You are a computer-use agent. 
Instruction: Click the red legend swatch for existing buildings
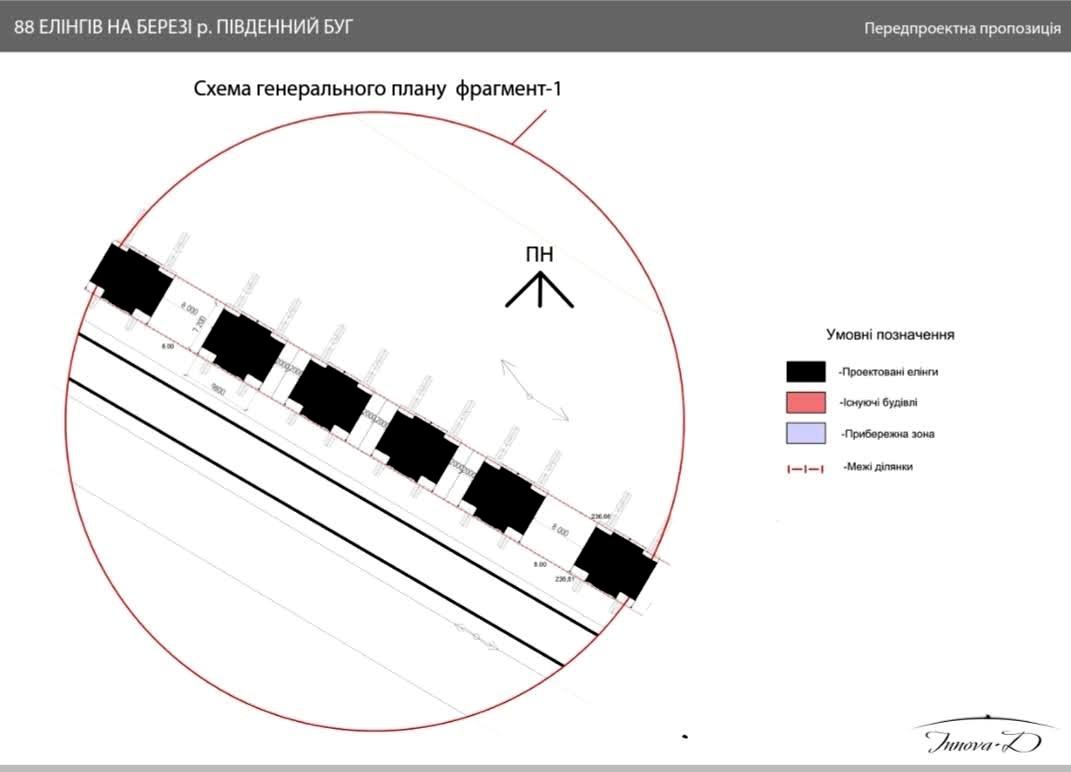click(x=805, y=403)
